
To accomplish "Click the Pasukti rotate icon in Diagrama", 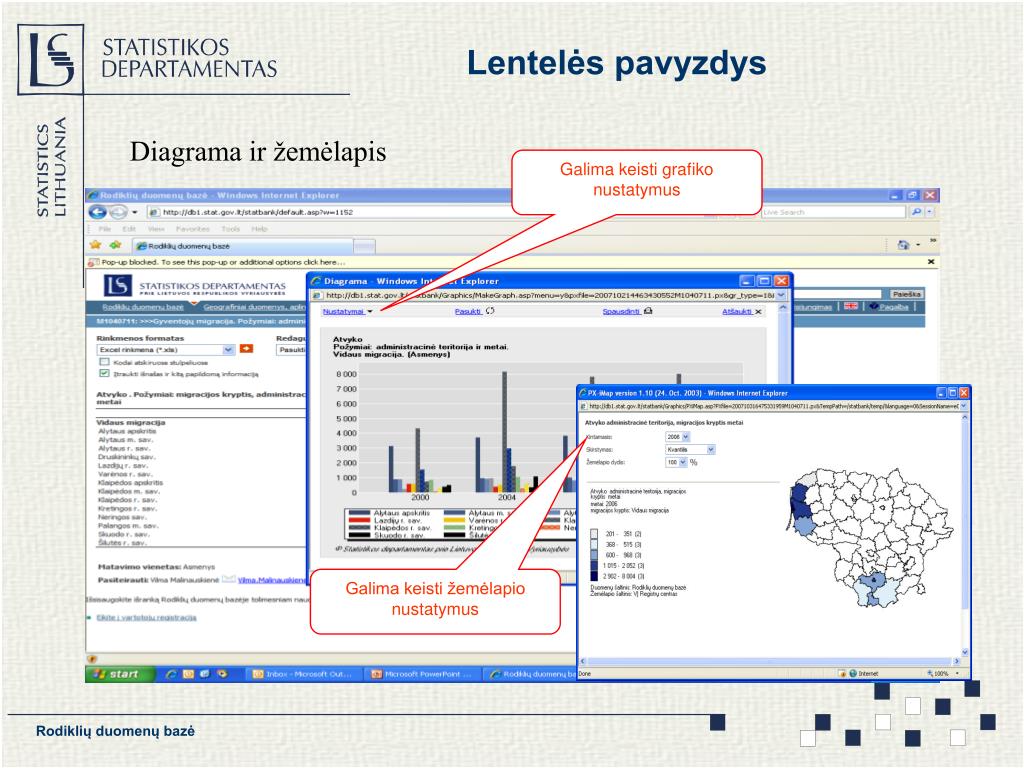I will (x=490, y=311).
